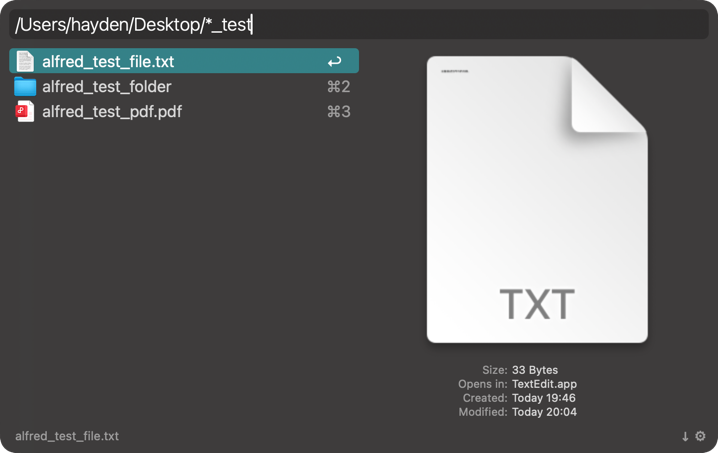
Task: Click the ⌘2 shortcut label
Action: (338, 87)
